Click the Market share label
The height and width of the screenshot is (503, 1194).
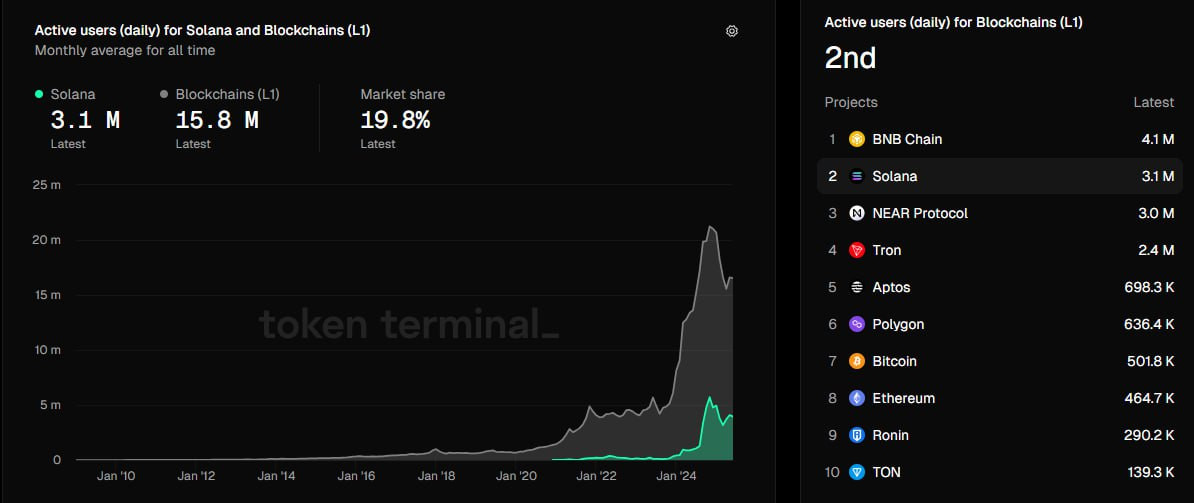tap(403, 94)
